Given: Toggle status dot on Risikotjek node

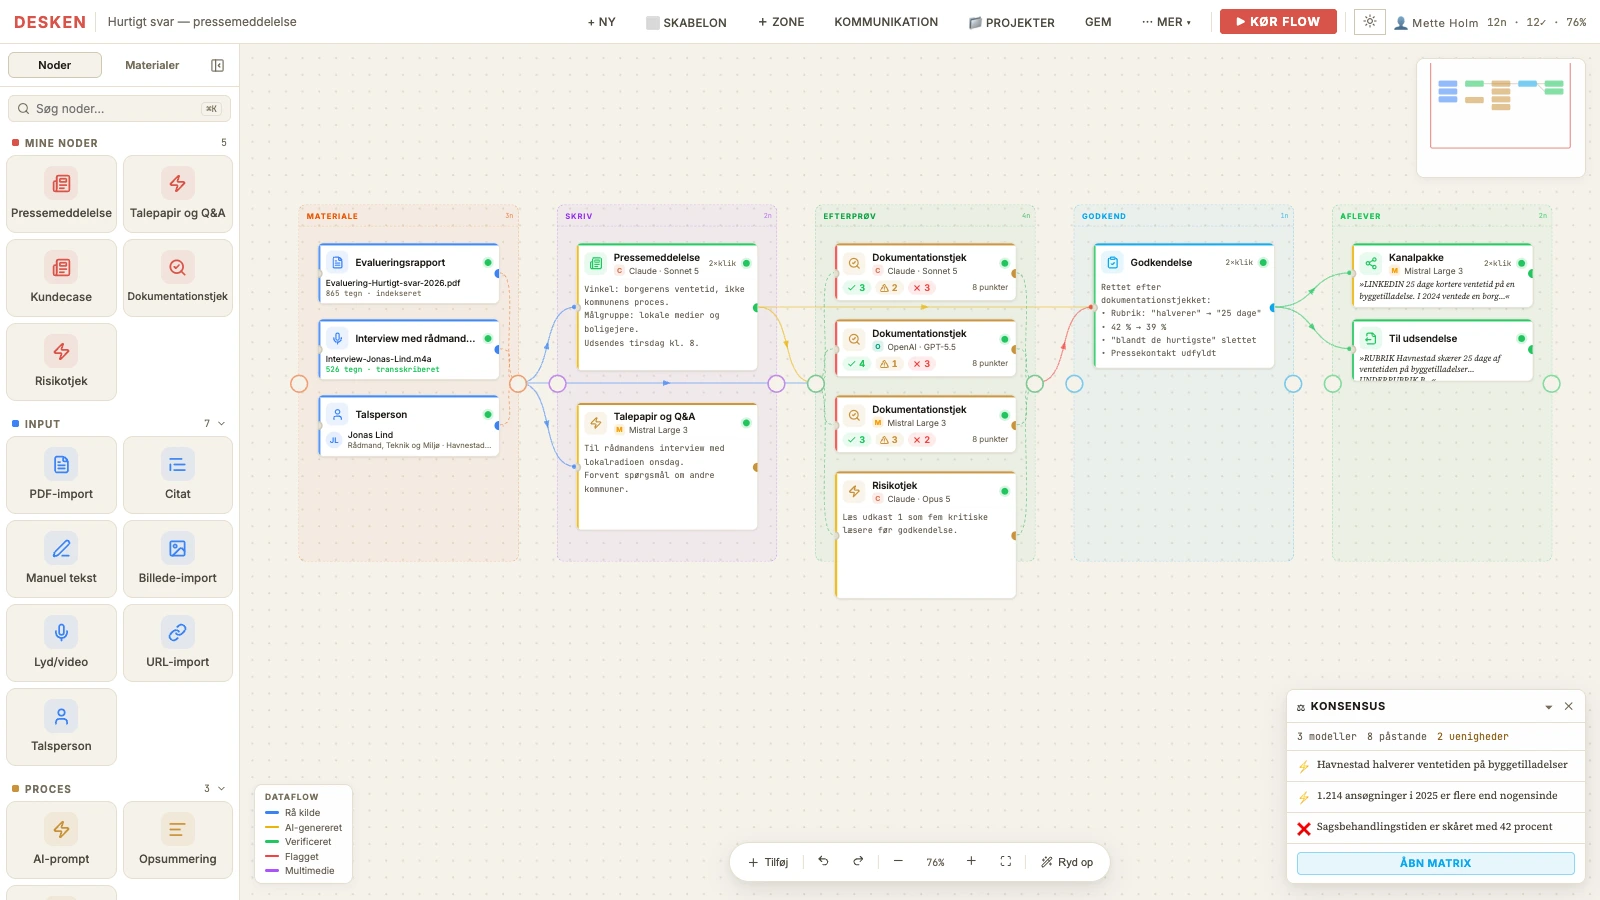Looking at the screenshot, I should click(x=1005, y=491).
